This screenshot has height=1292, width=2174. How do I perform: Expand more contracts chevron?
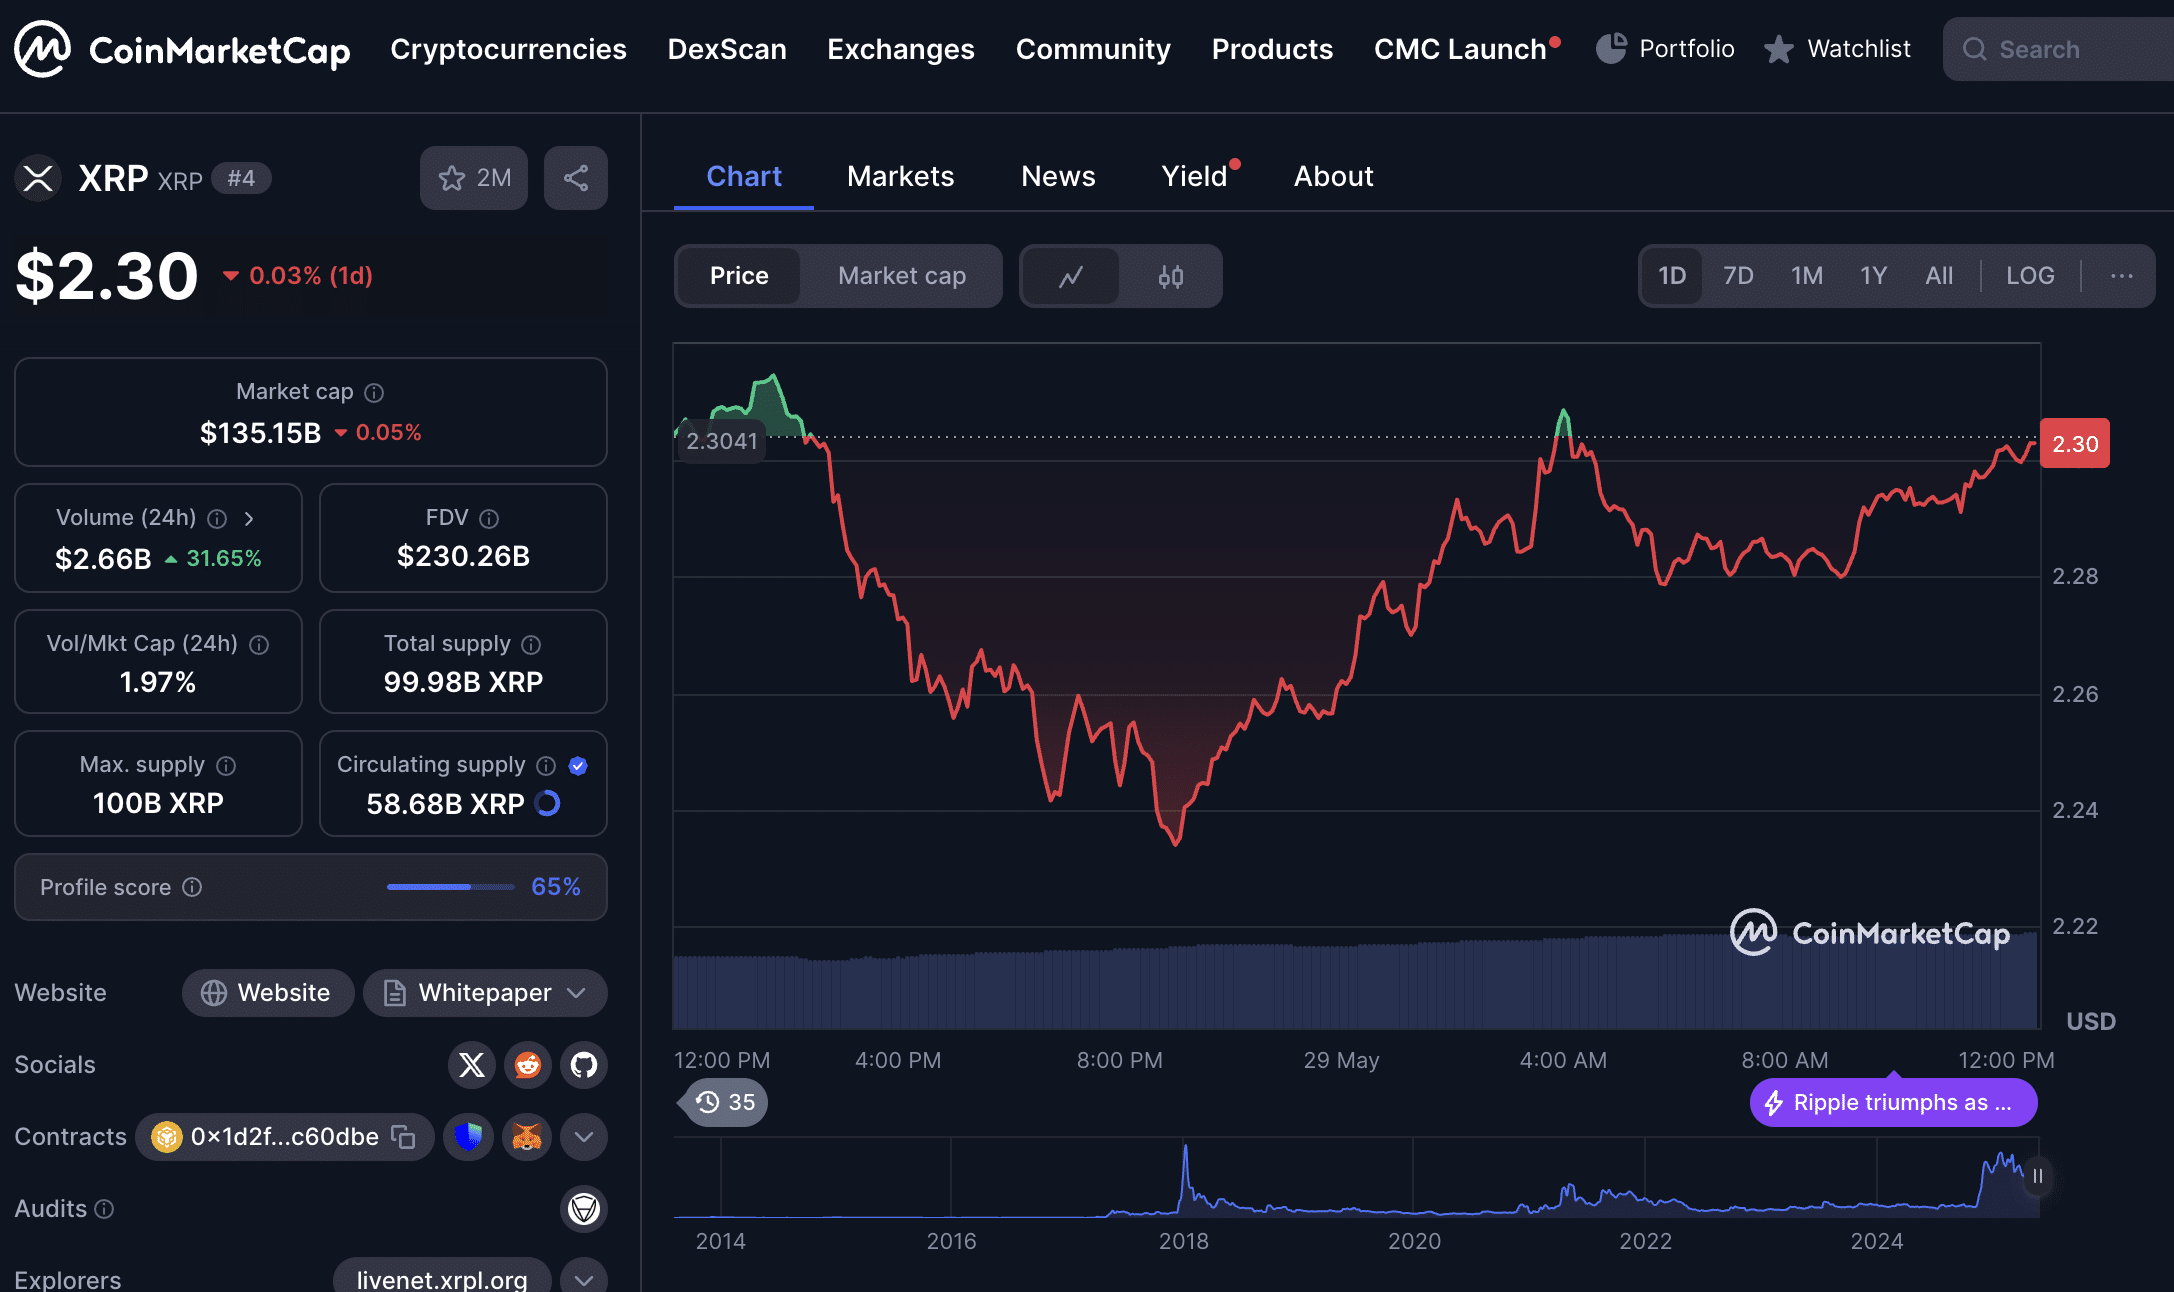[x=584, y=1137]
